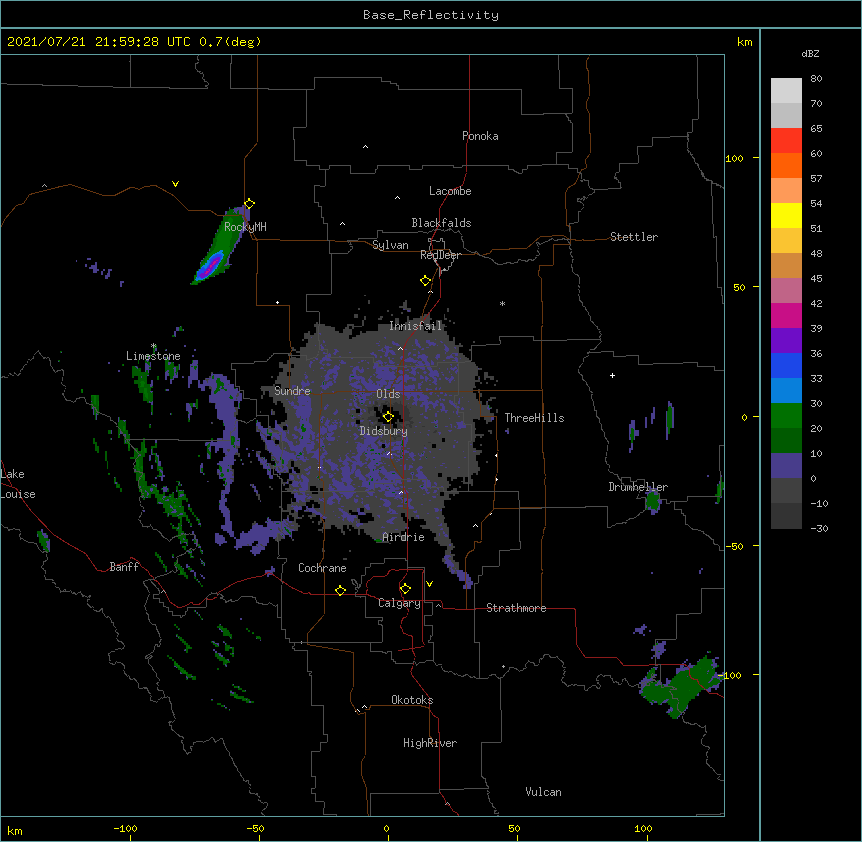Click the Drumheller label
This screenshot has width=862, height=842.
point(638,487)
